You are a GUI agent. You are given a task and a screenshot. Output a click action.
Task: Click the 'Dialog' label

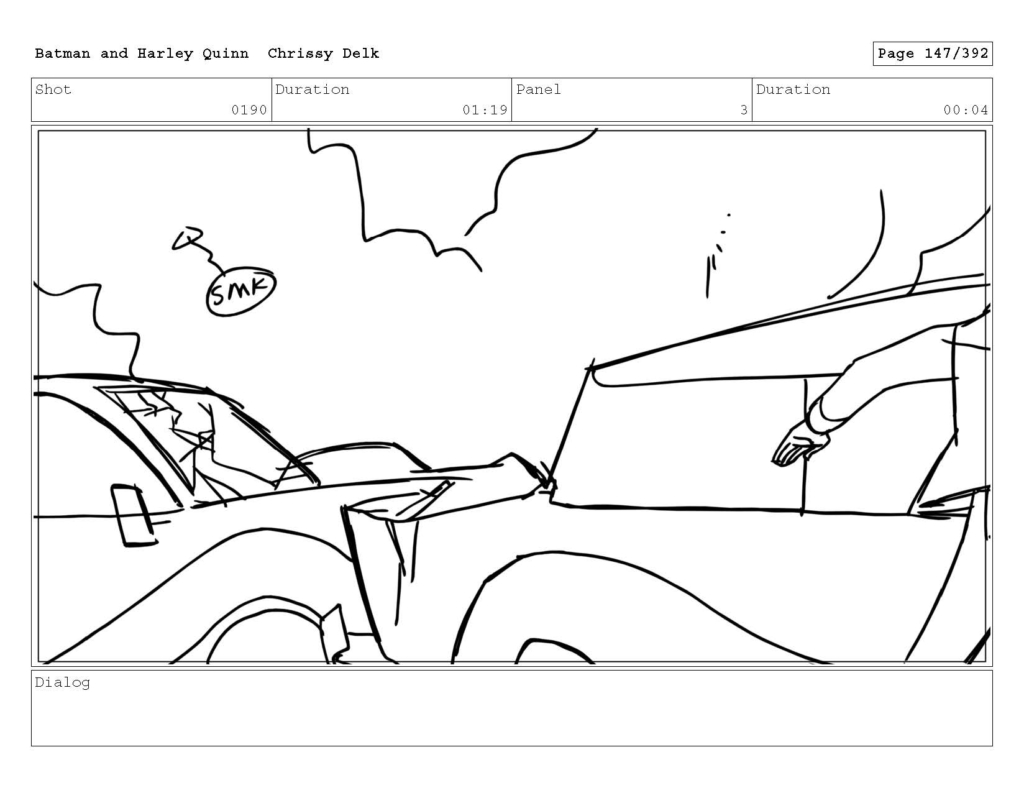[x=63, y=683]
